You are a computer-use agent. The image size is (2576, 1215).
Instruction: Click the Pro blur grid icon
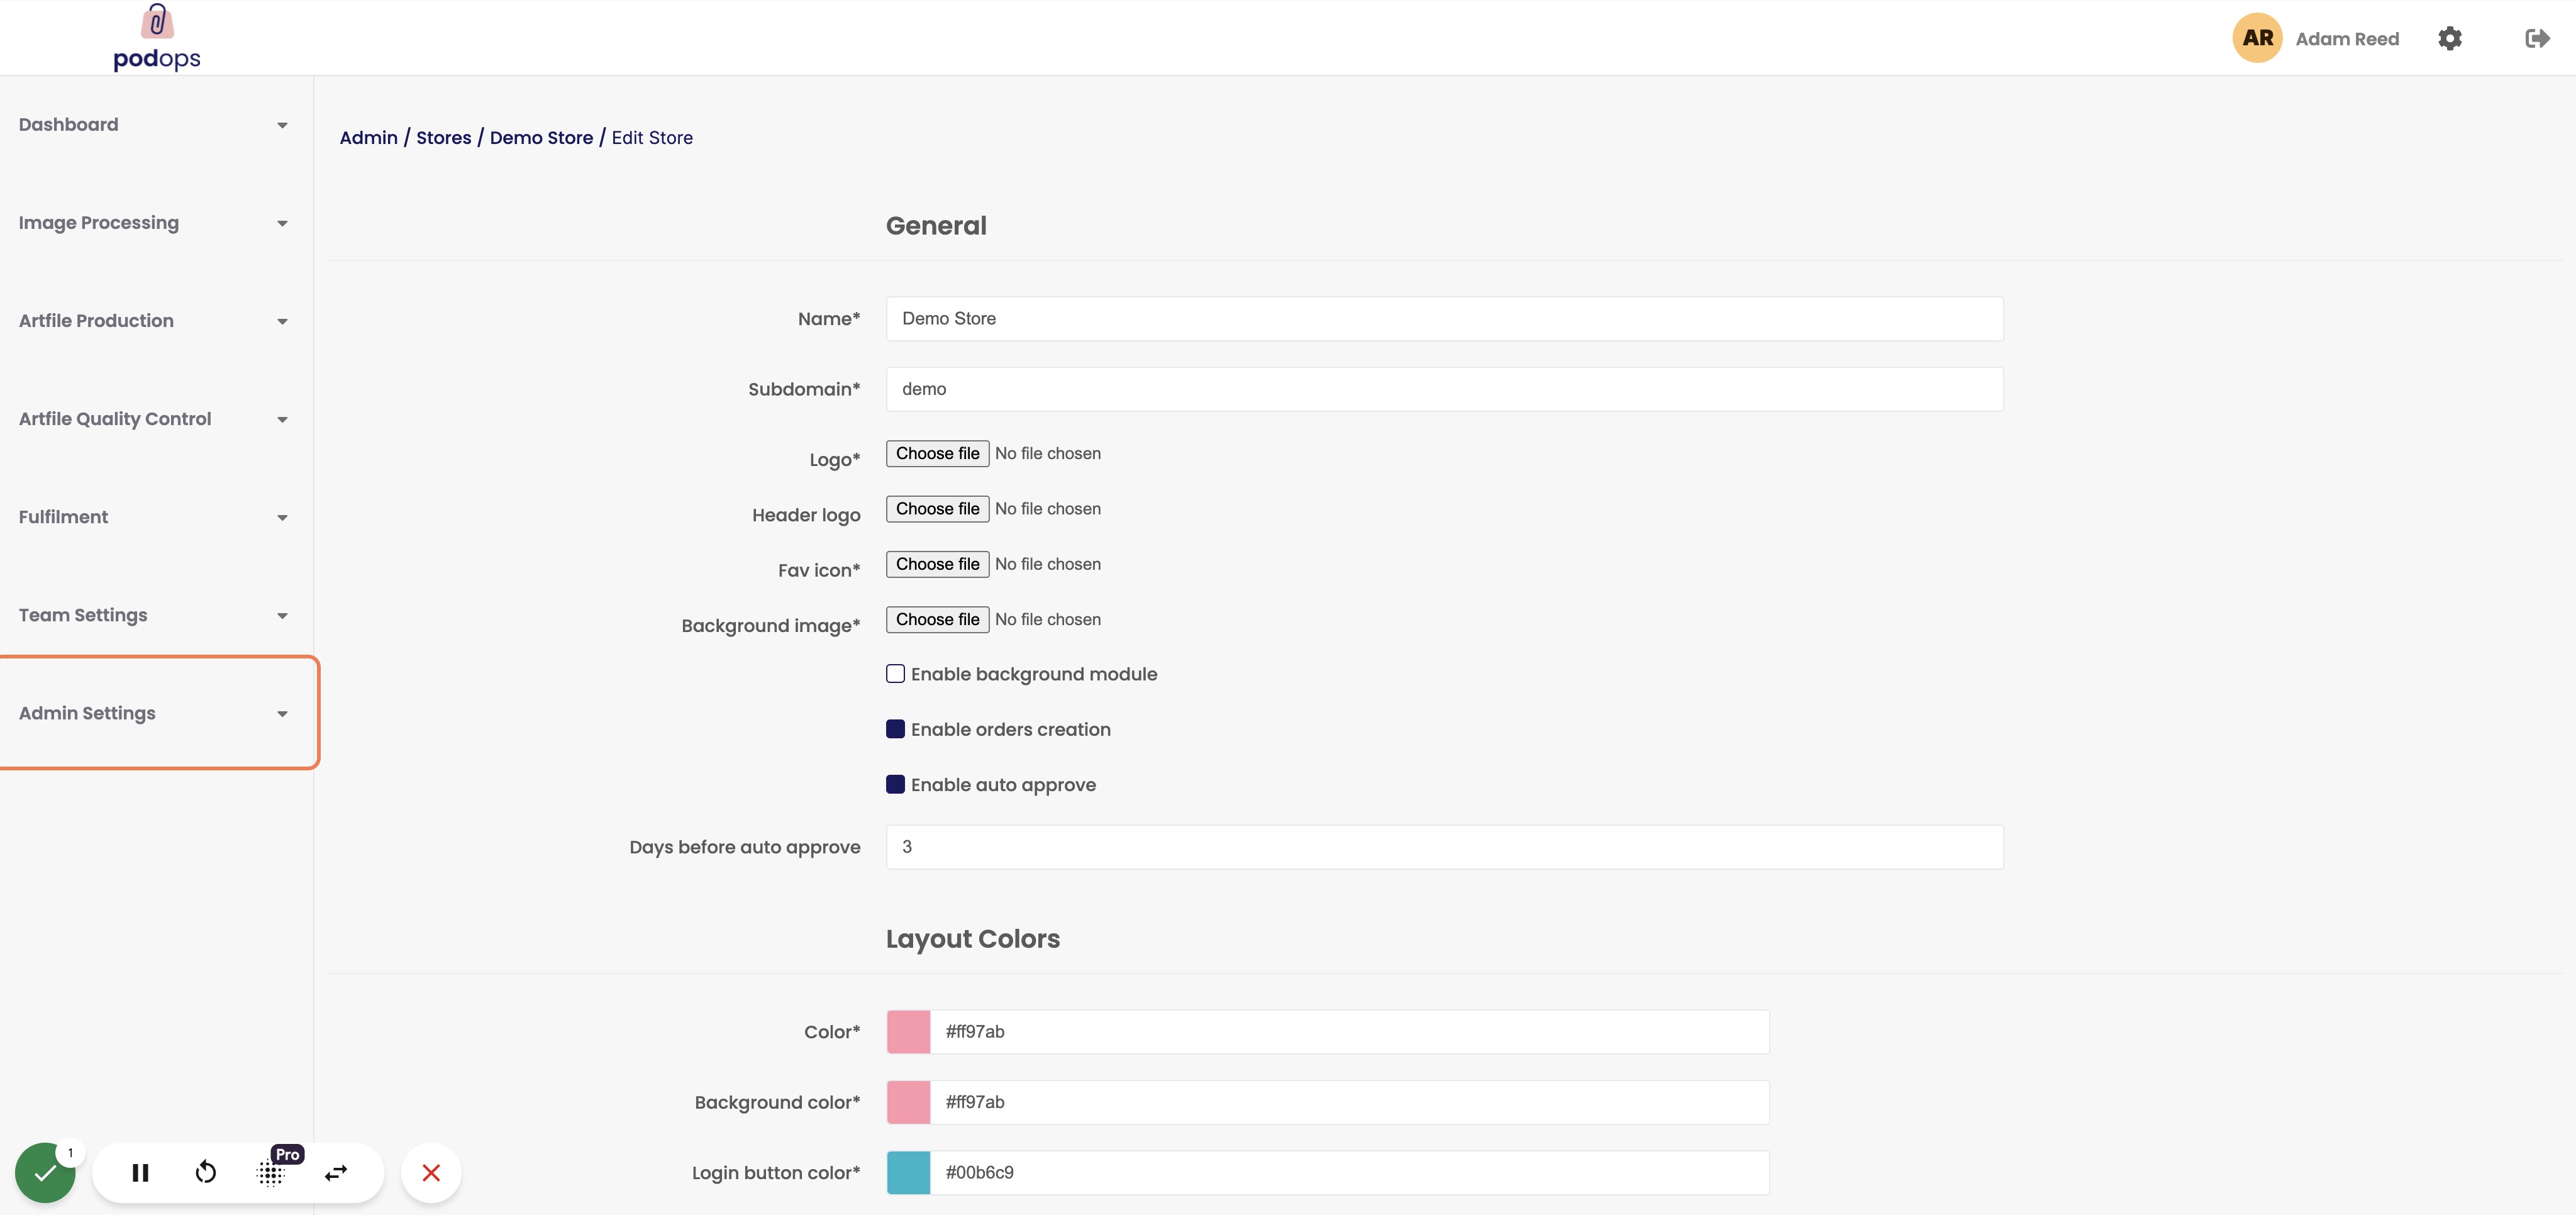click(271, 1173)
